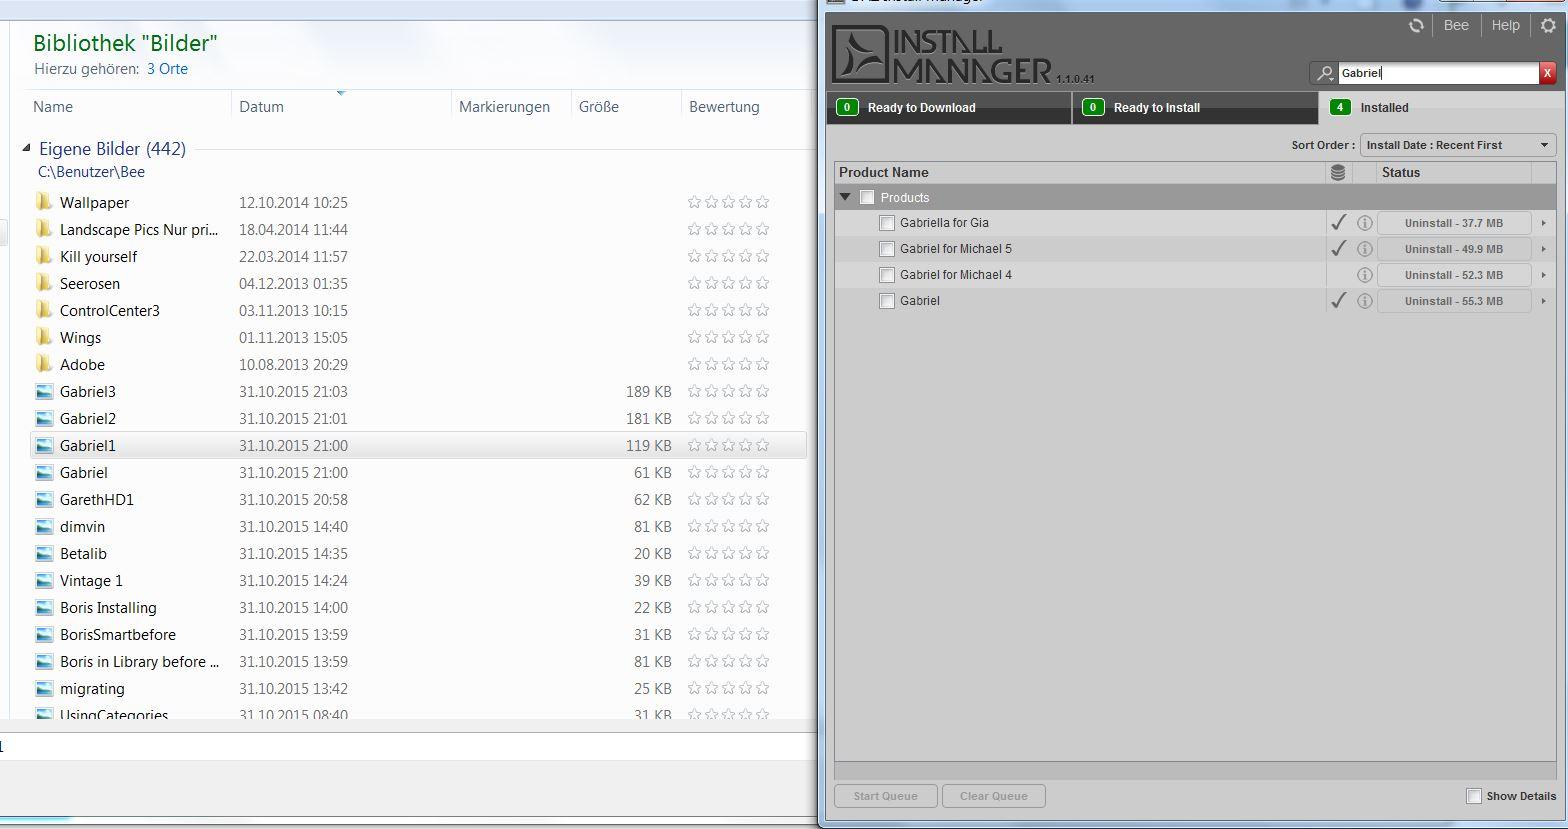
Task: Click into the Install Manager search field
Action: (x=1437, y=73)
